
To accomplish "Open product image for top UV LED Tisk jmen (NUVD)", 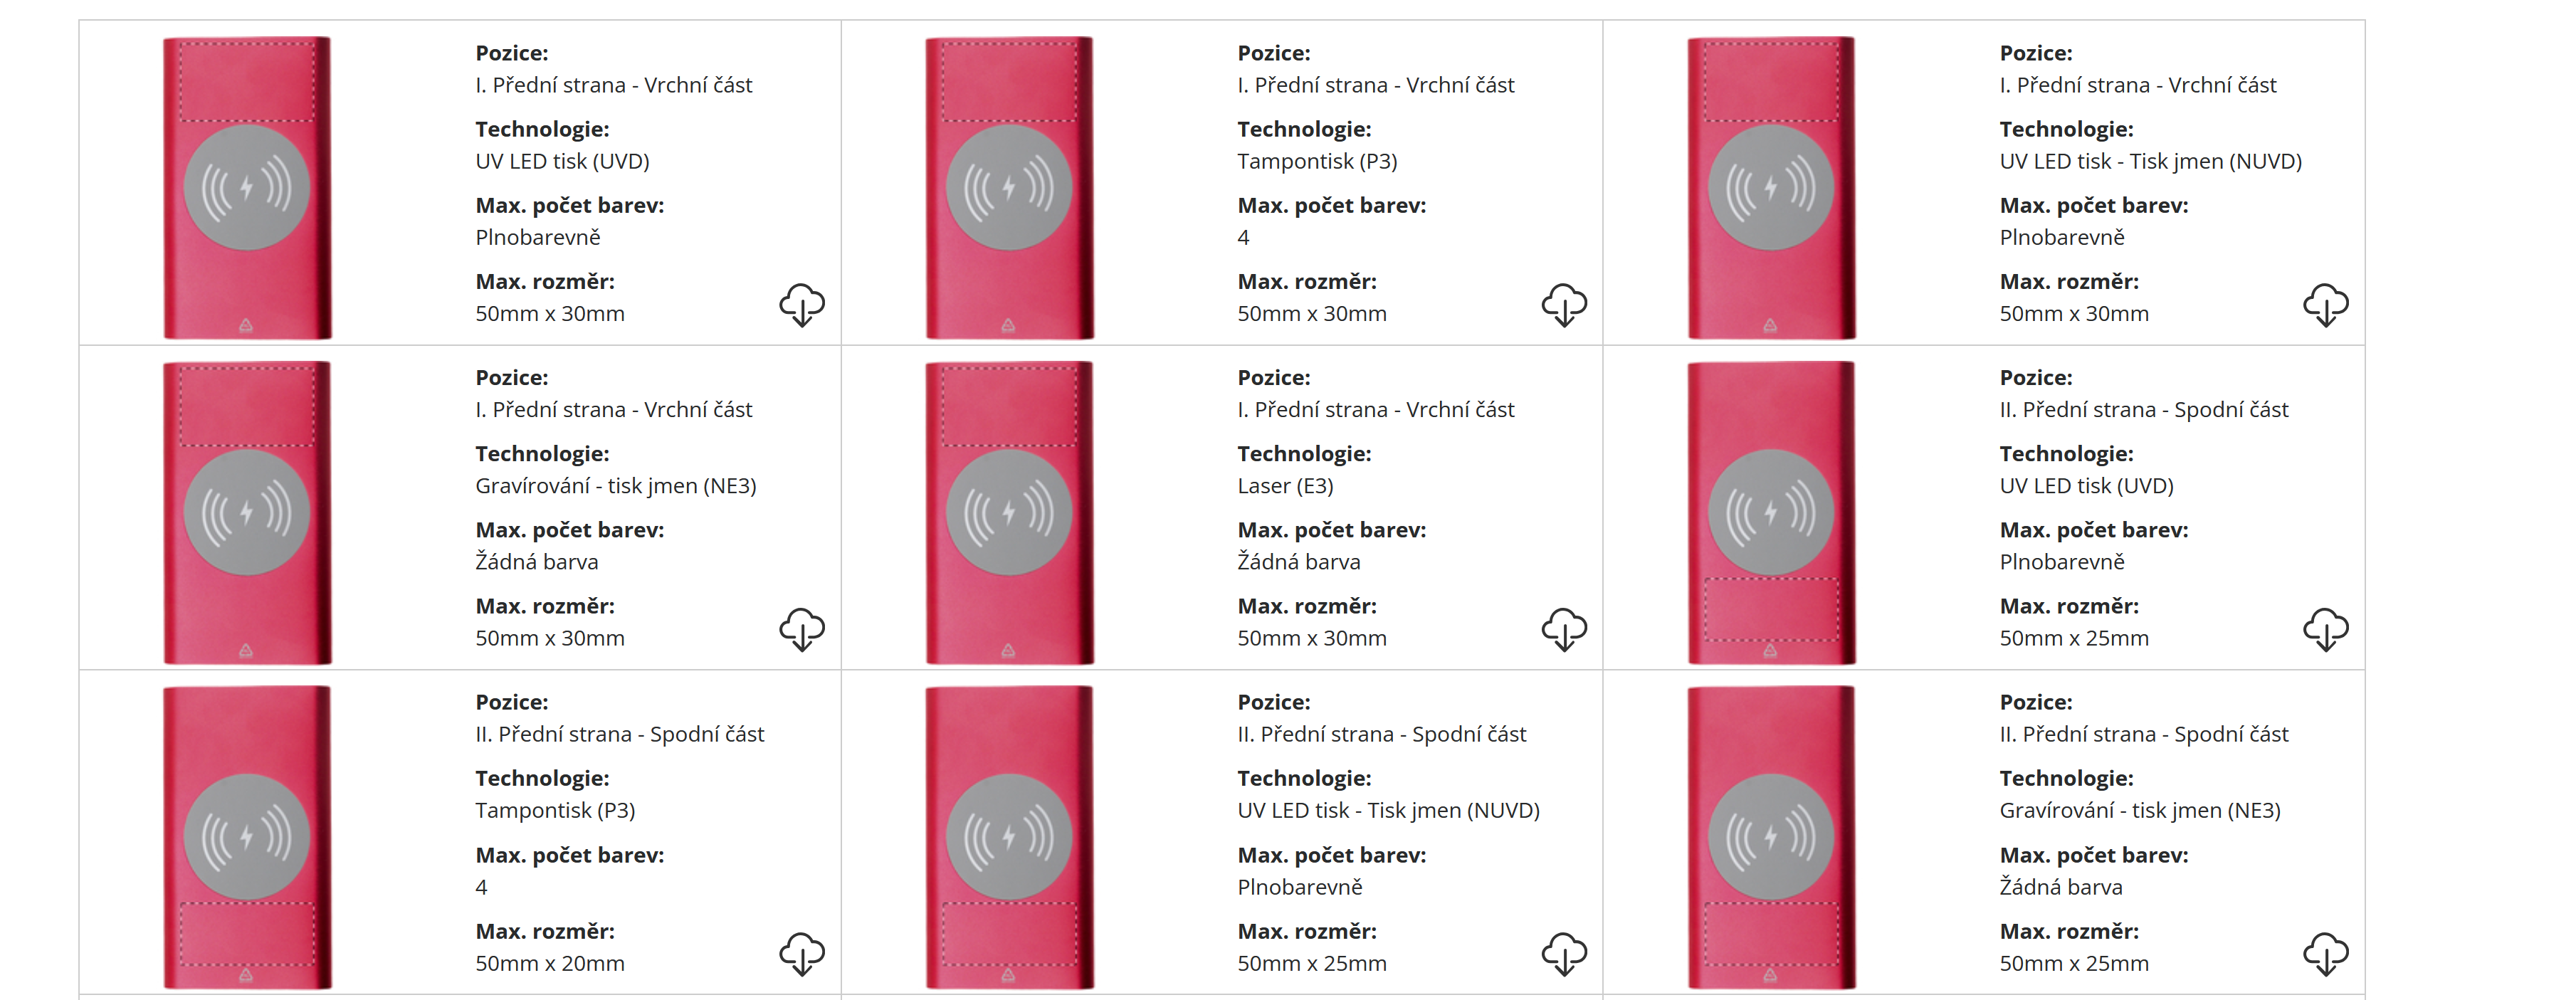I will click(1771, 187).
